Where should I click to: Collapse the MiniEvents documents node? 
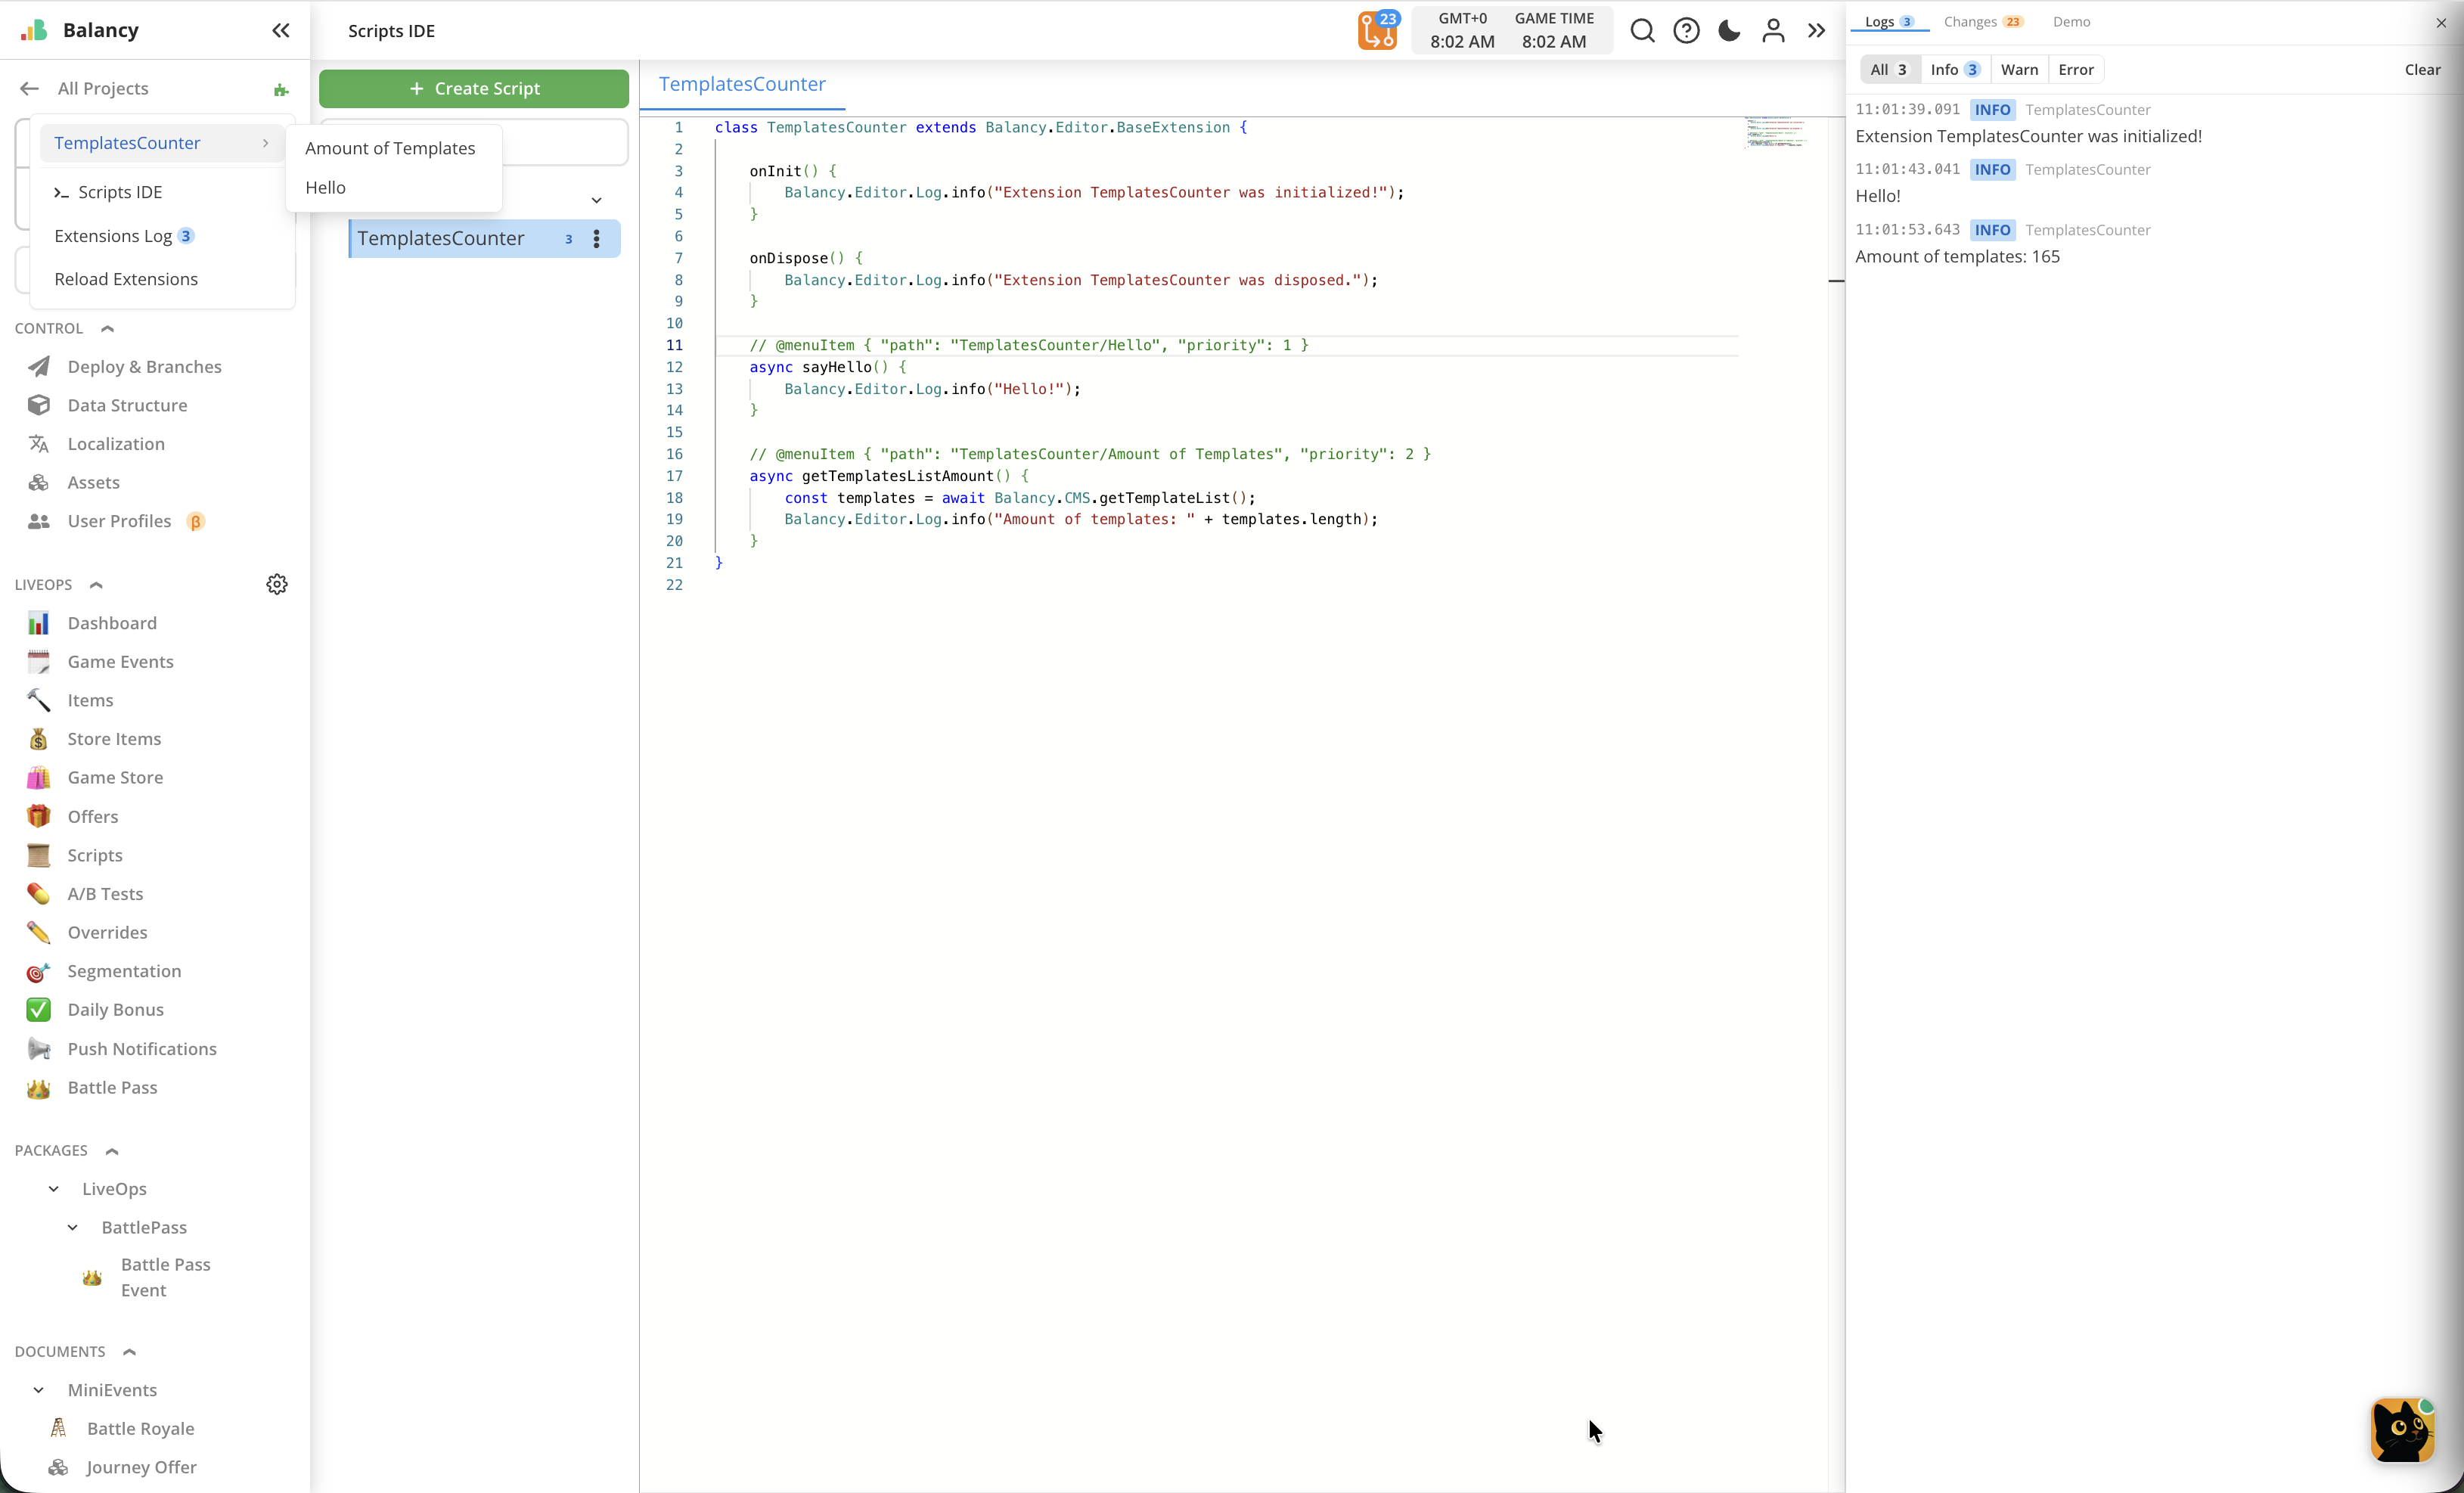[39, 1390]
